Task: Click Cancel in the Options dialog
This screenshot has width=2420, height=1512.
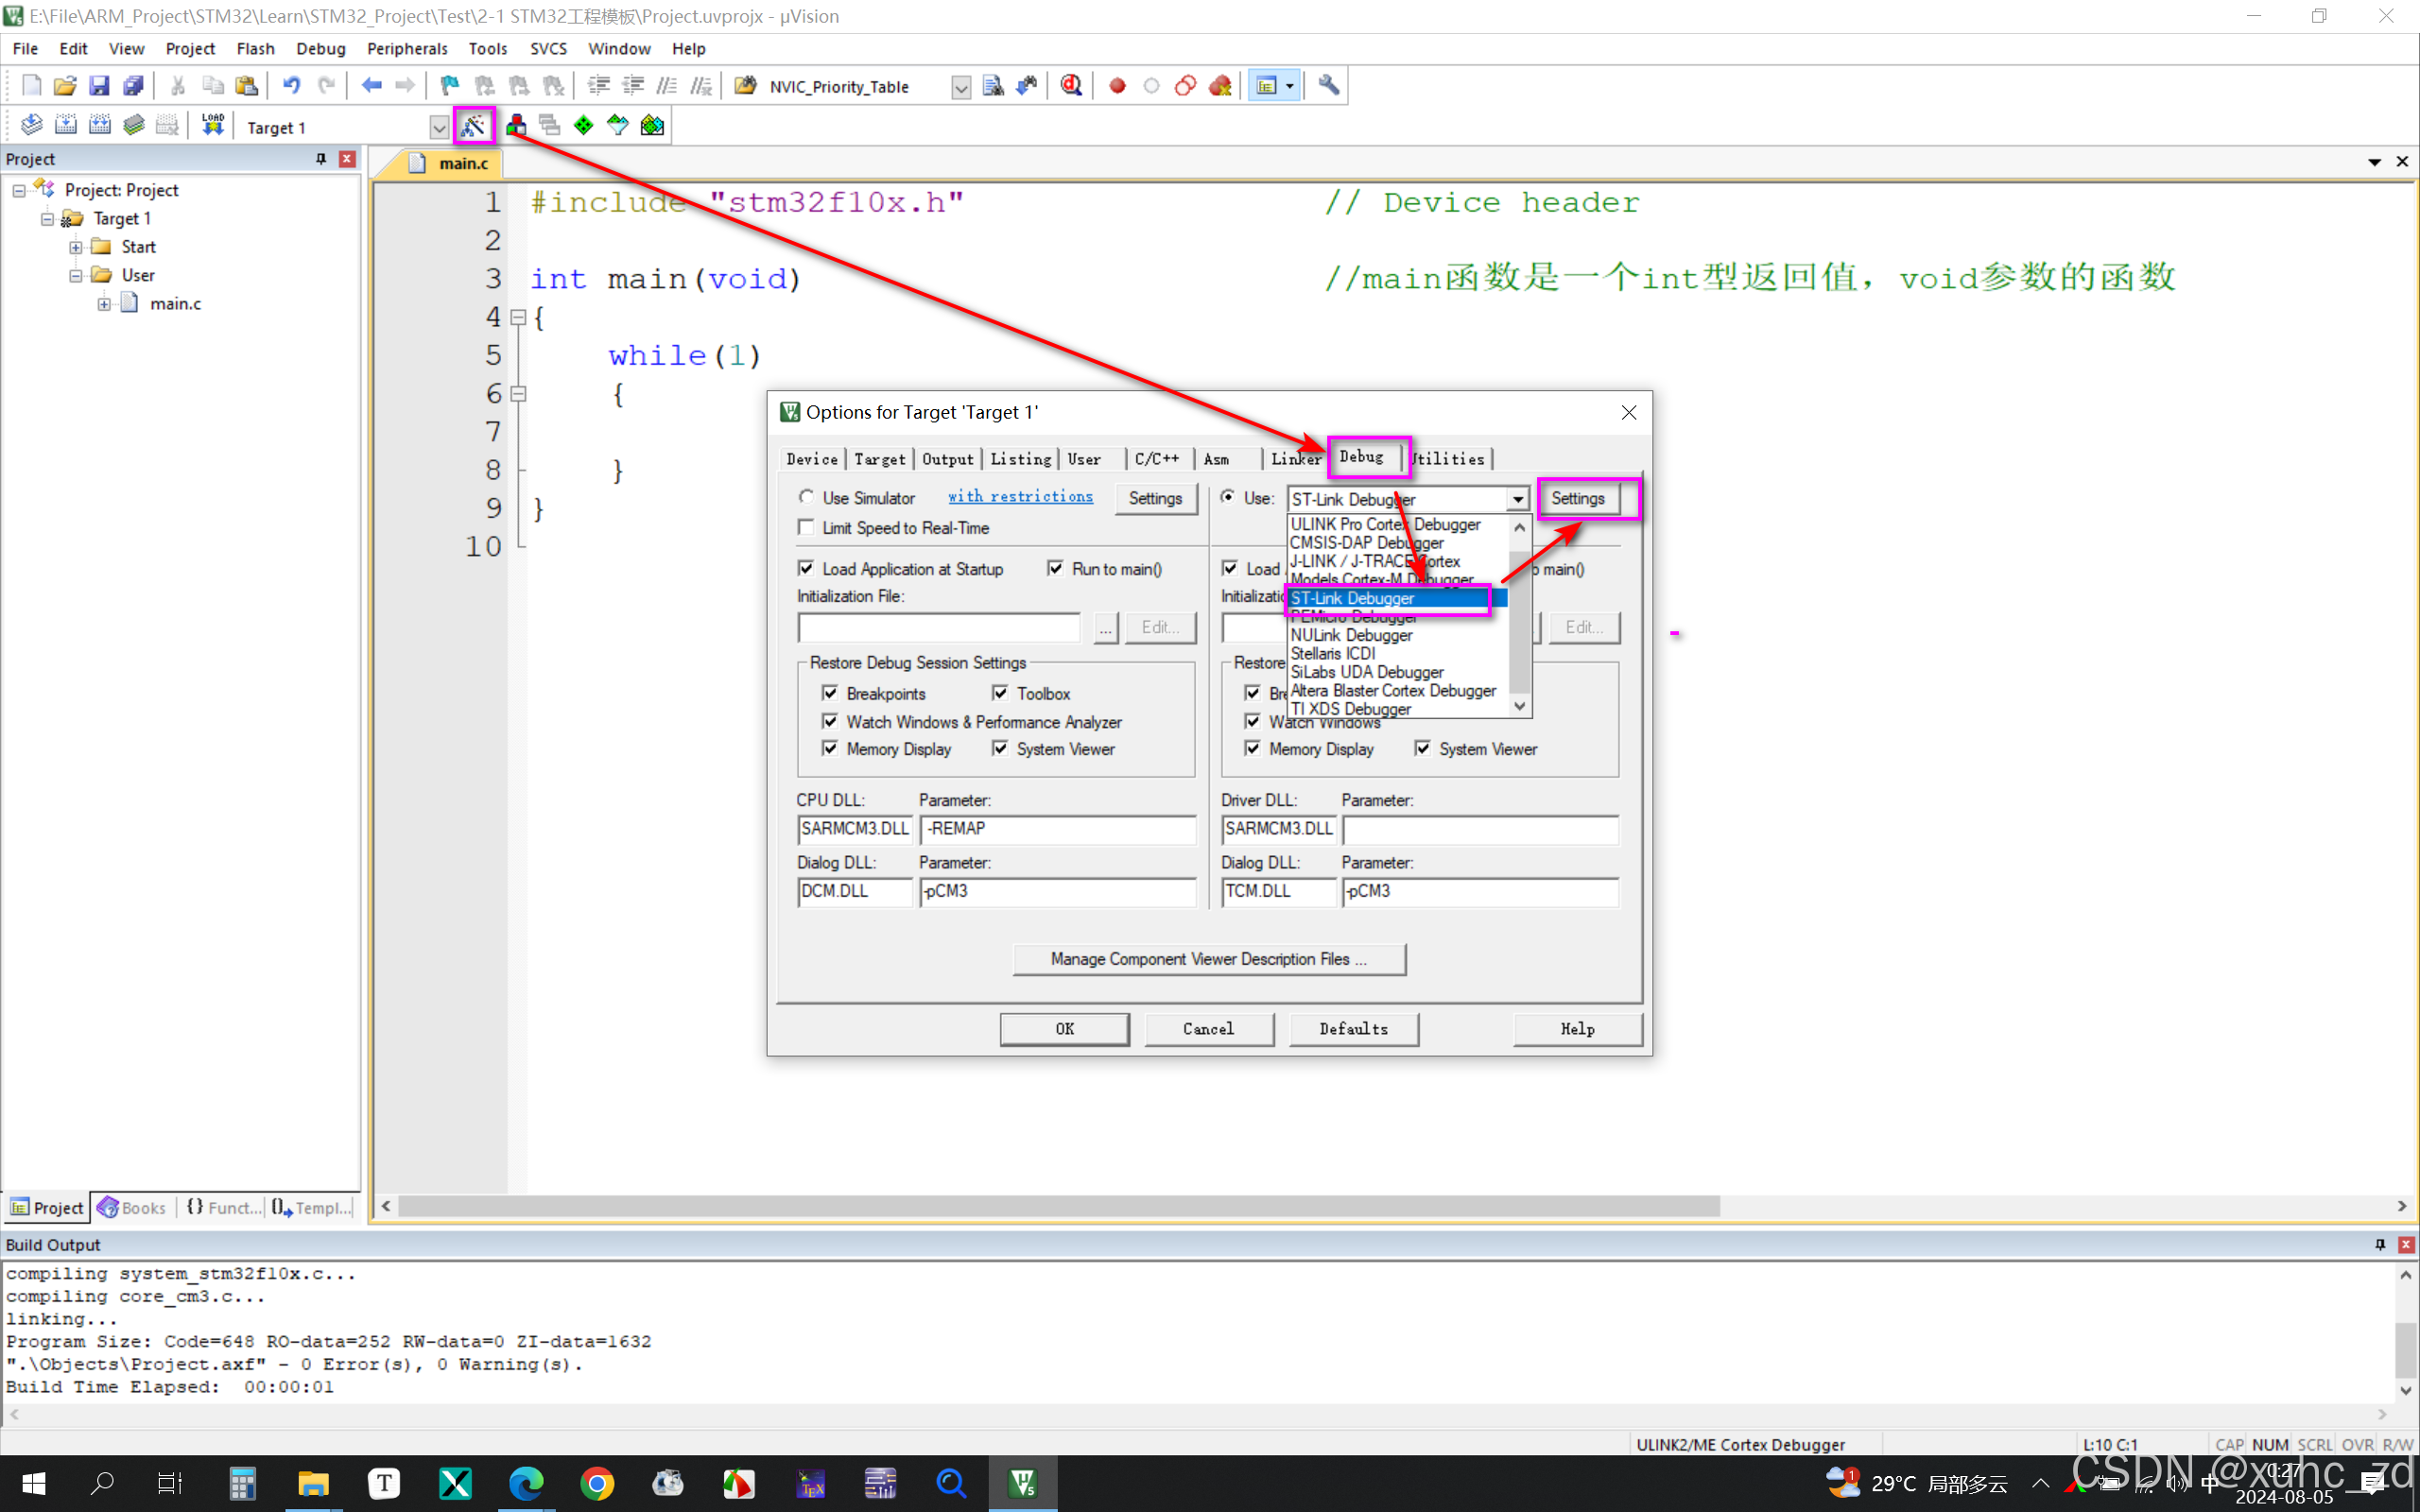Action: 1208,1029
